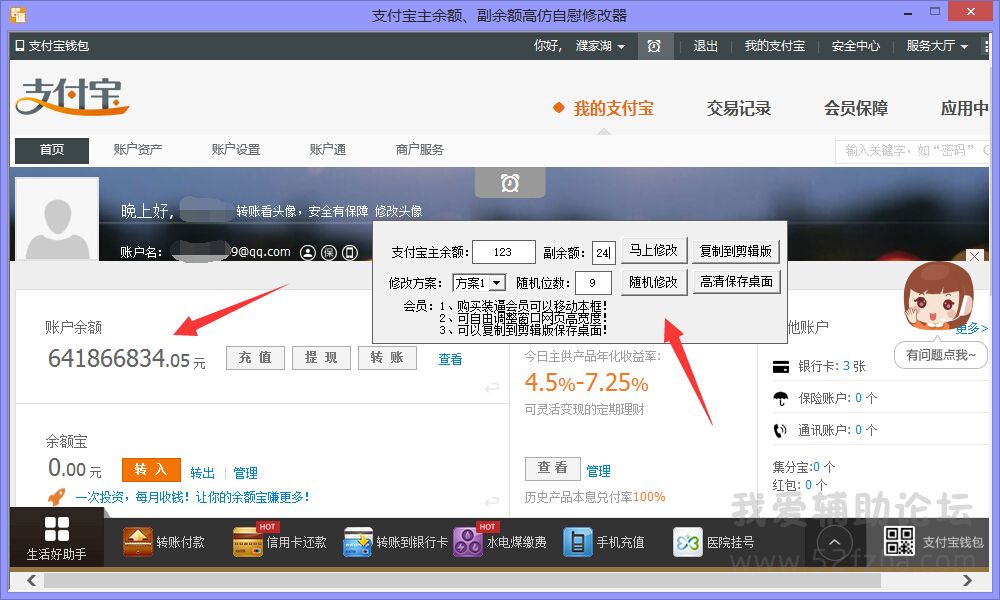Click the orange 转入 button
This screenshot has width=1000, height=600.
click(x=151, y=470)
